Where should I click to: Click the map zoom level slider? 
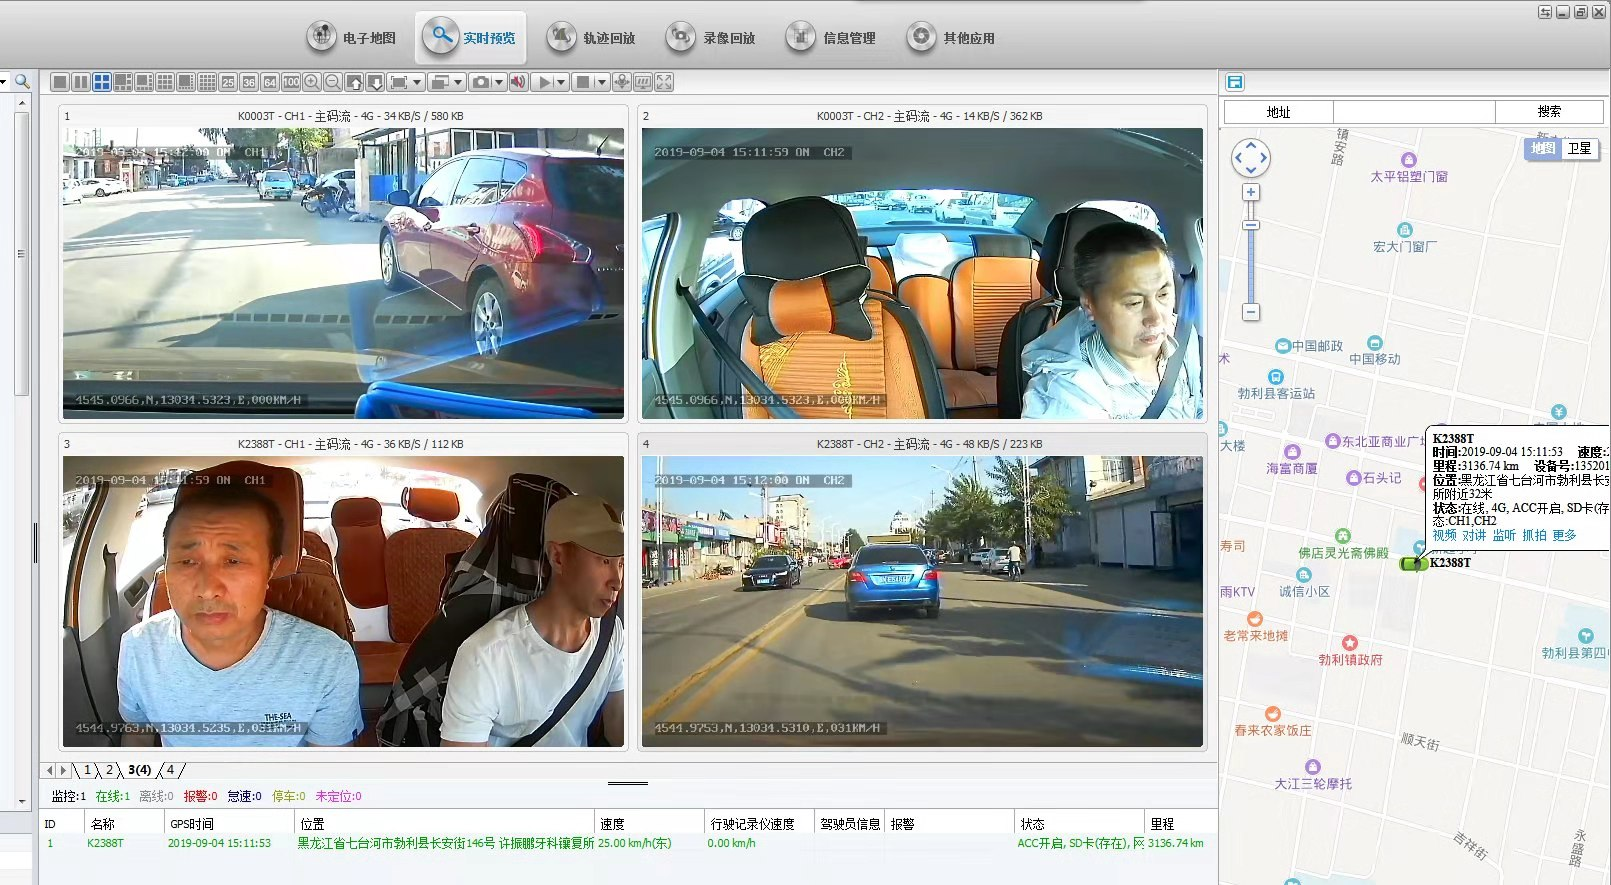1251,226
